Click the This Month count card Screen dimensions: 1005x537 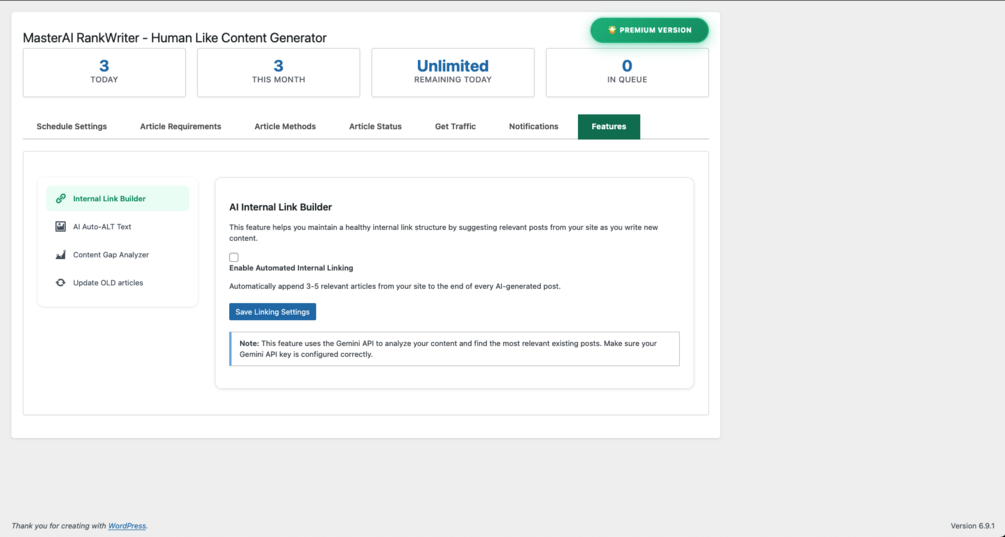[x=278, y=73]
